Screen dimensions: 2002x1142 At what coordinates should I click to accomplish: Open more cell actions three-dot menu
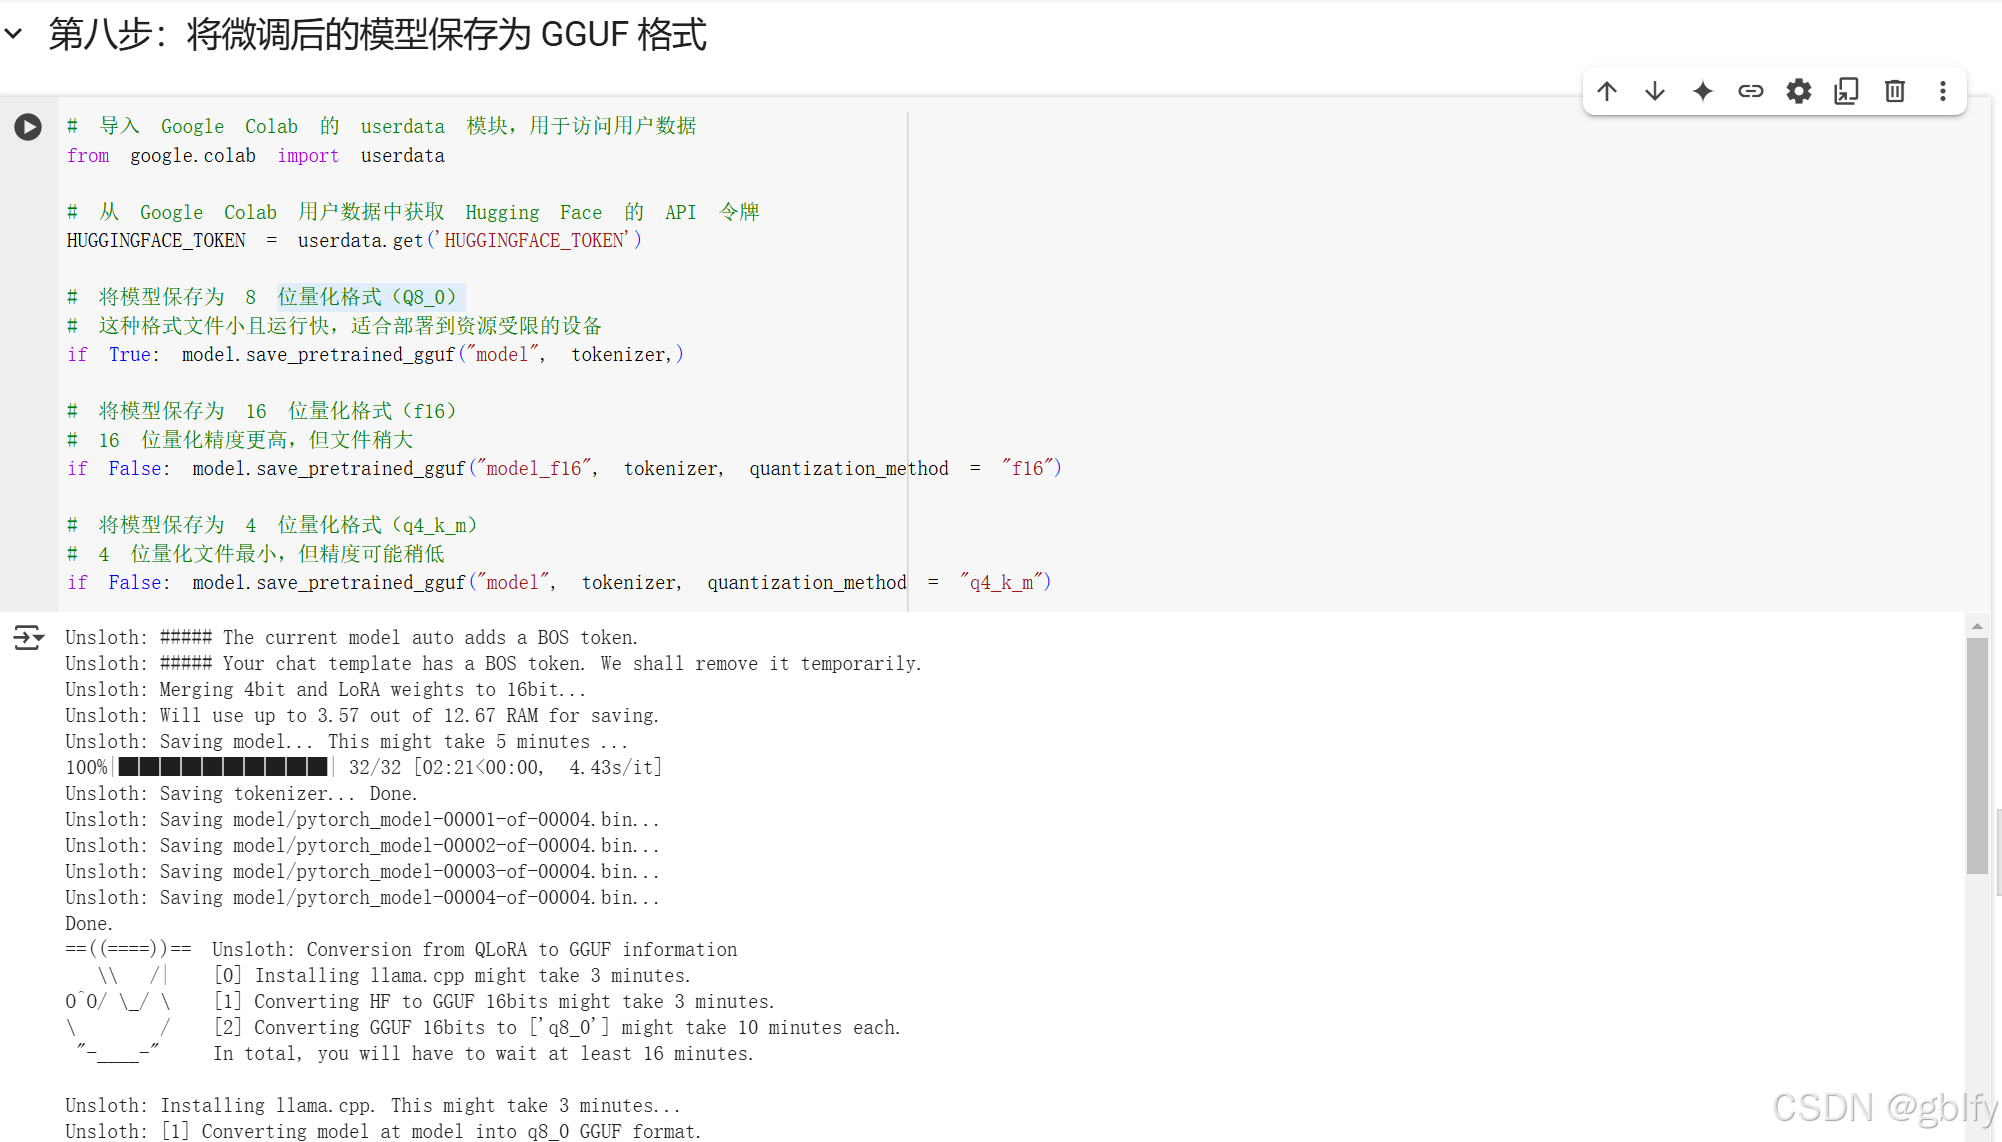pos(1942,91)
